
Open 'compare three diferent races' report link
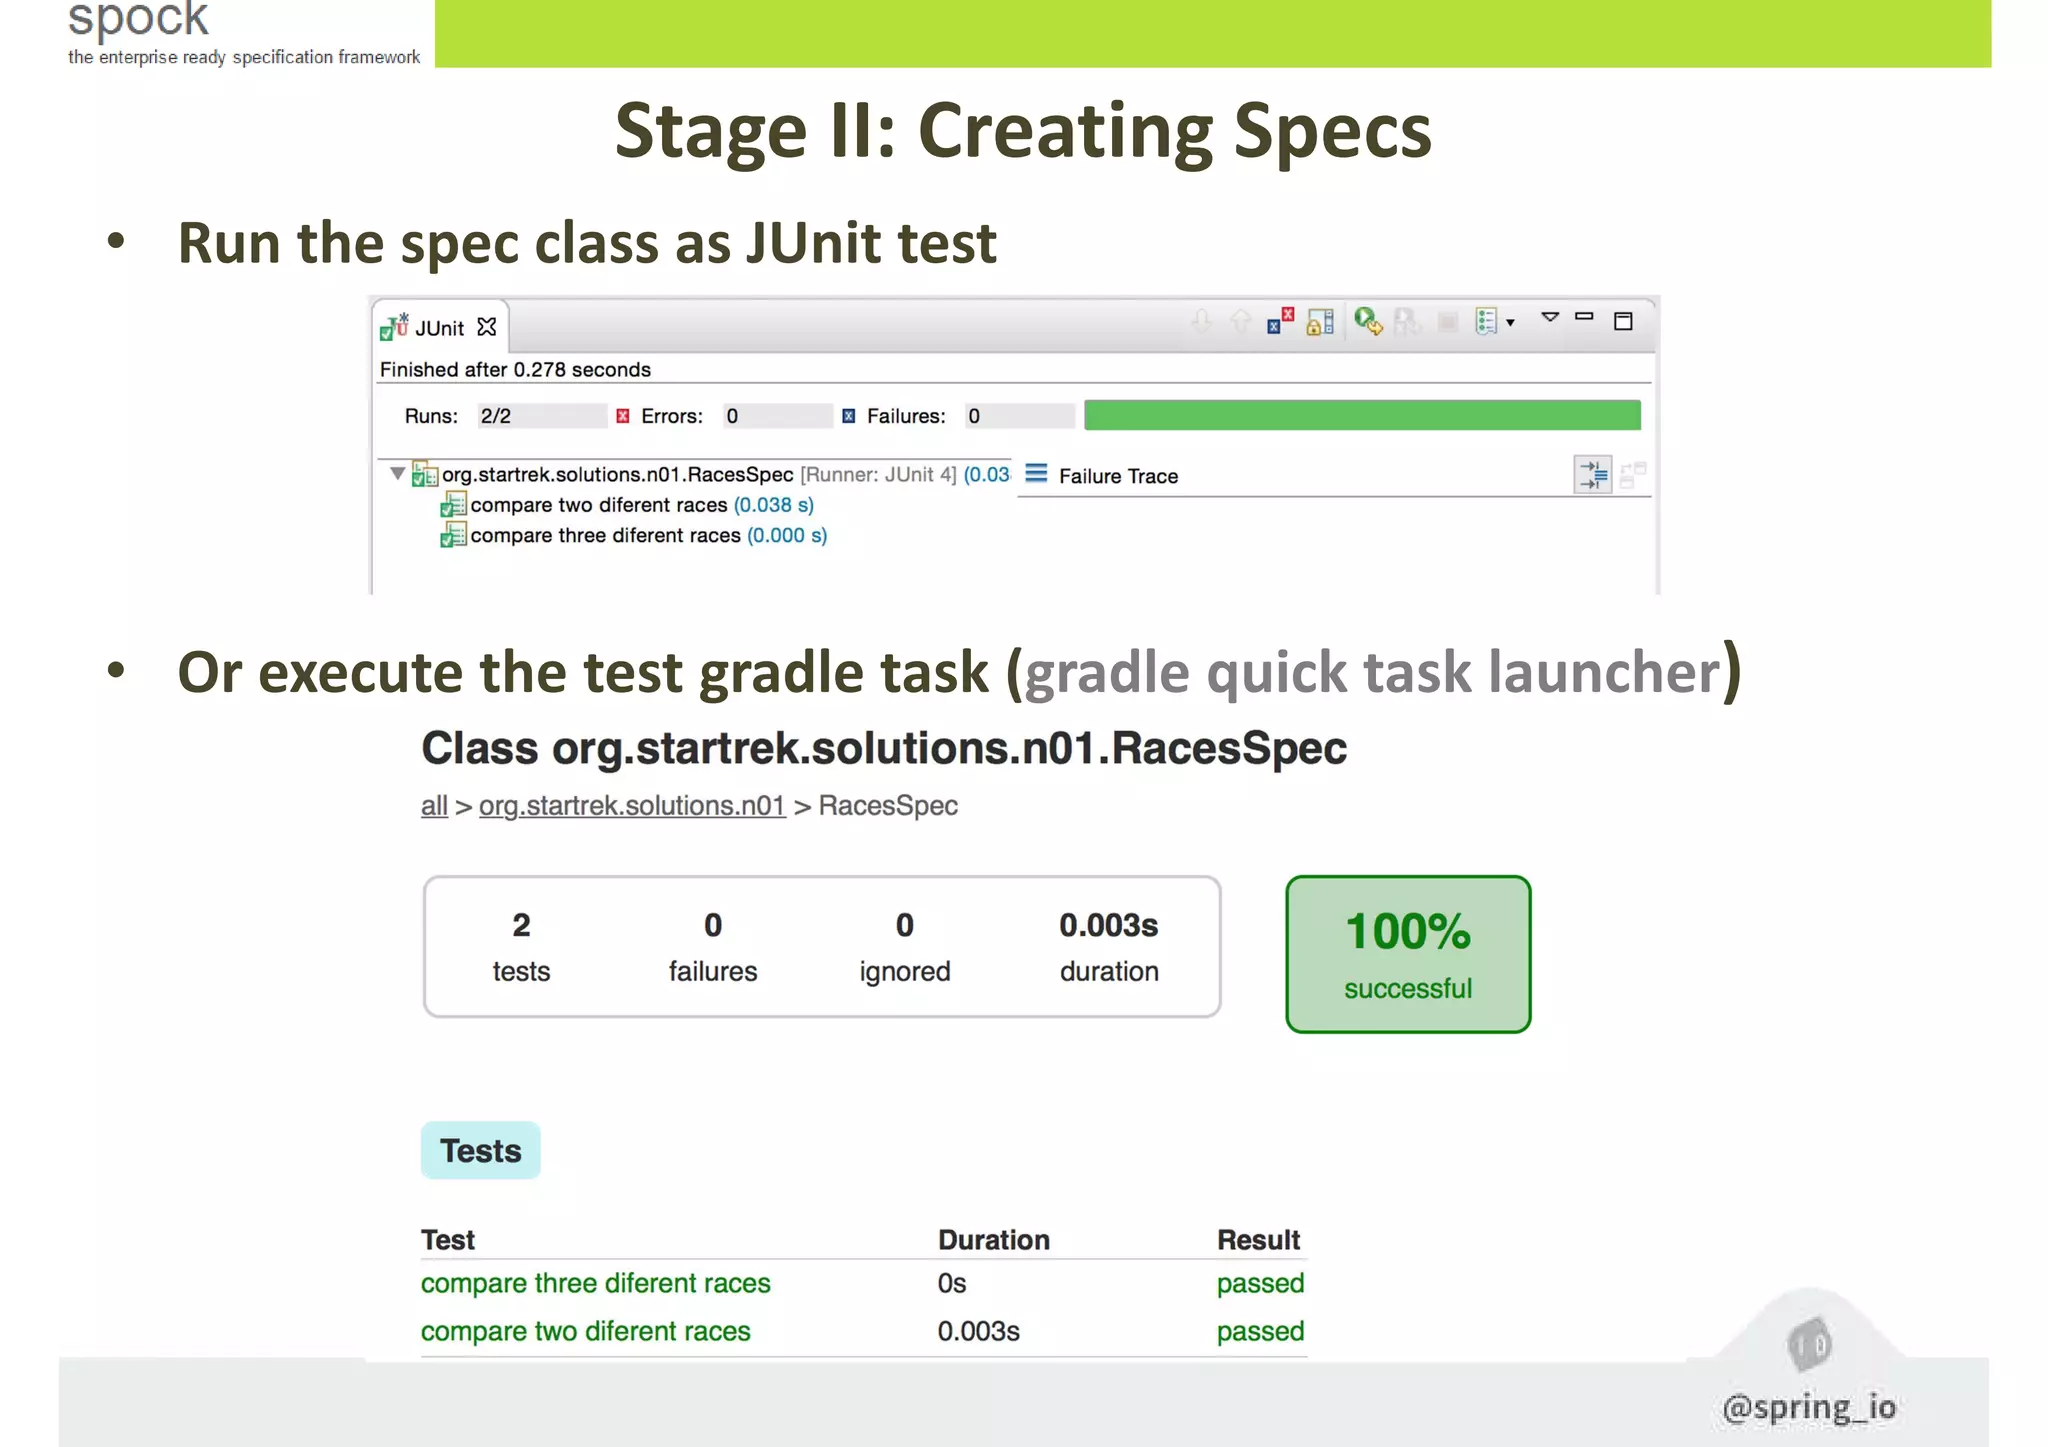point(596,1283)
